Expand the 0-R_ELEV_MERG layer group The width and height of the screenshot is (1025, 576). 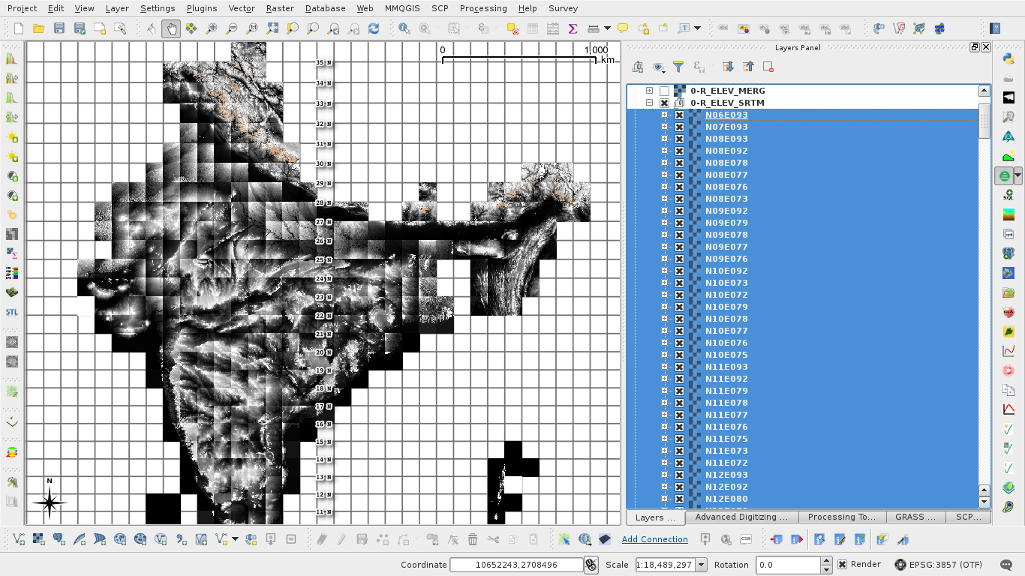649,91
